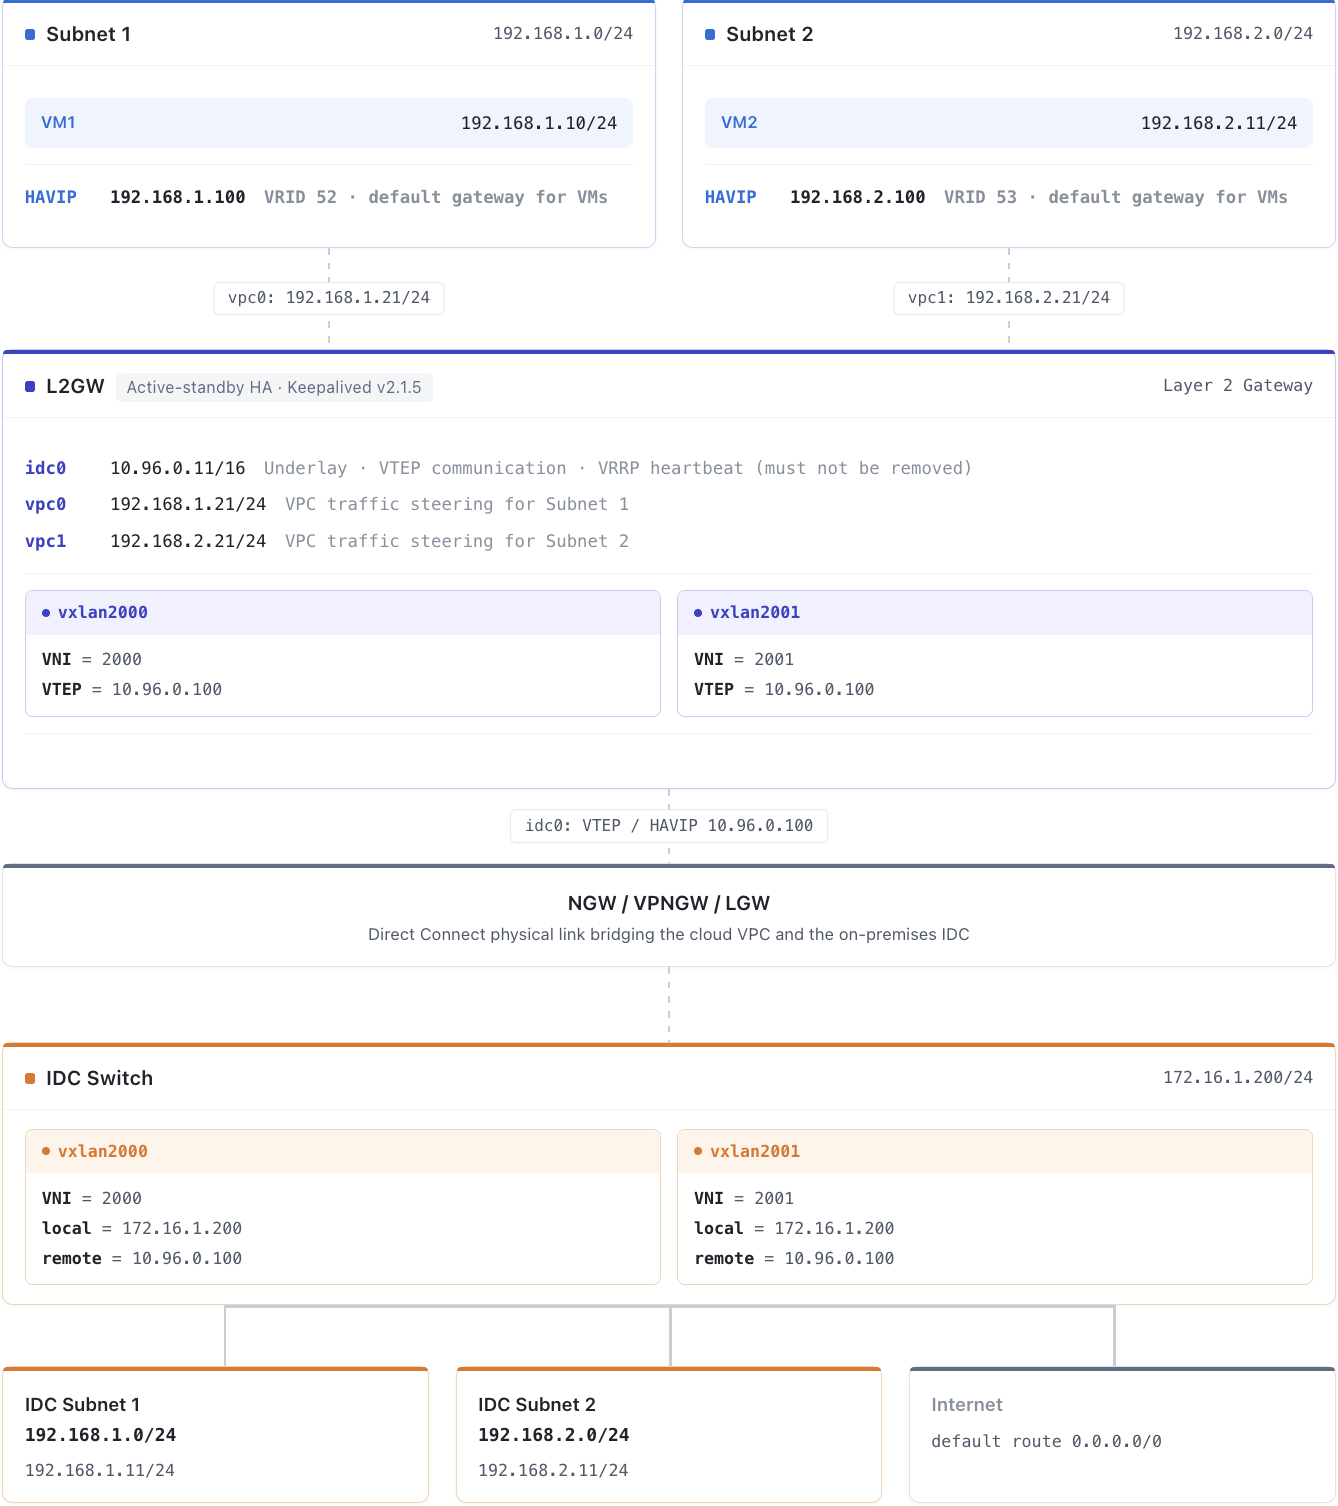
Task: Open the IDC Subnet 2 card
Action: tap(669, 1435)
